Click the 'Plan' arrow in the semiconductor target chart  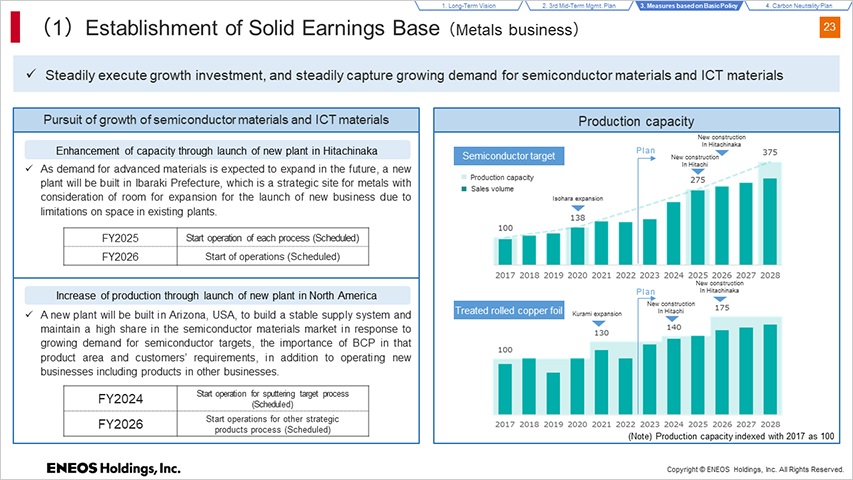click(x=646, y=158)
